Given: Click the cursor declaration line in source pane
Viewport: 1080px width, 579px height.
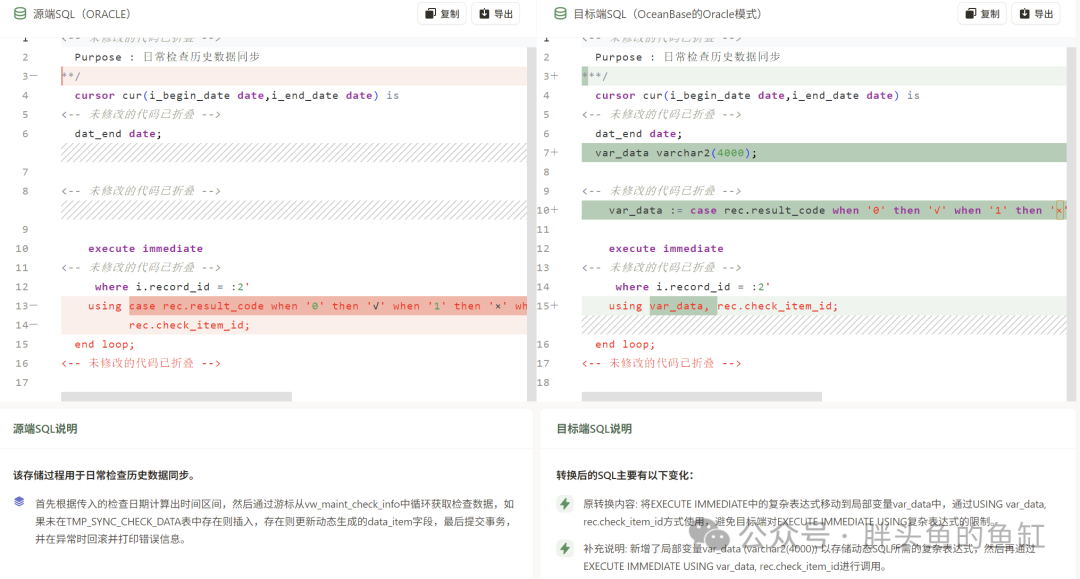Looking at the screenshot, I should coord(237,96).
